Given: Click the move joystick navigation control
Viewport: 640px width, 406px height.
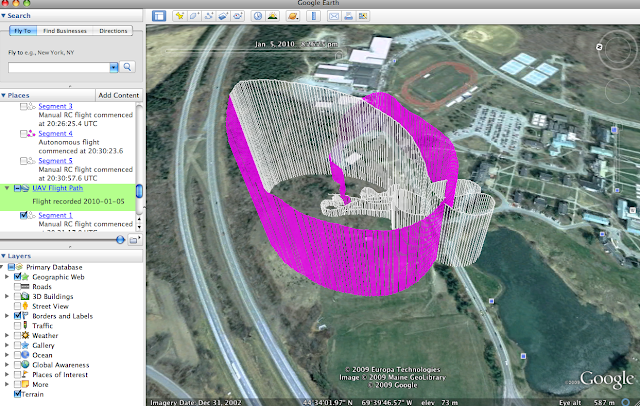Looking at the screenshot, I should [618, 91].
